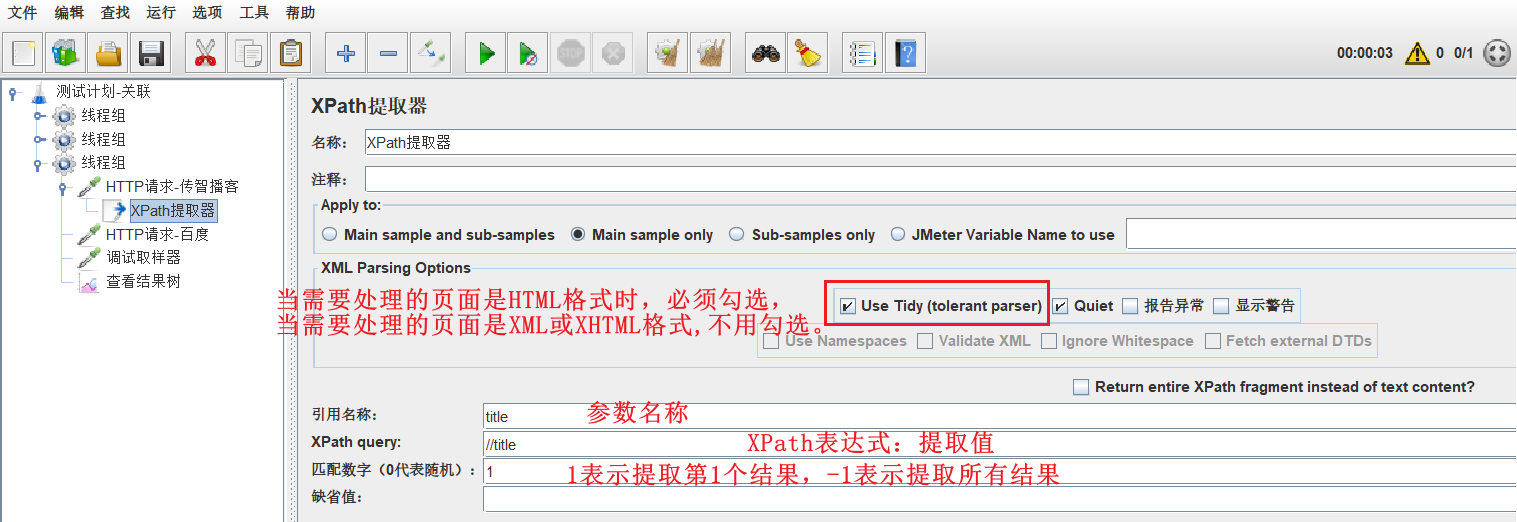Image resolution: width=1517 pixels, height=522 pixels.
Task: Click the Clear All results icon
Action: tap(710, 53)
